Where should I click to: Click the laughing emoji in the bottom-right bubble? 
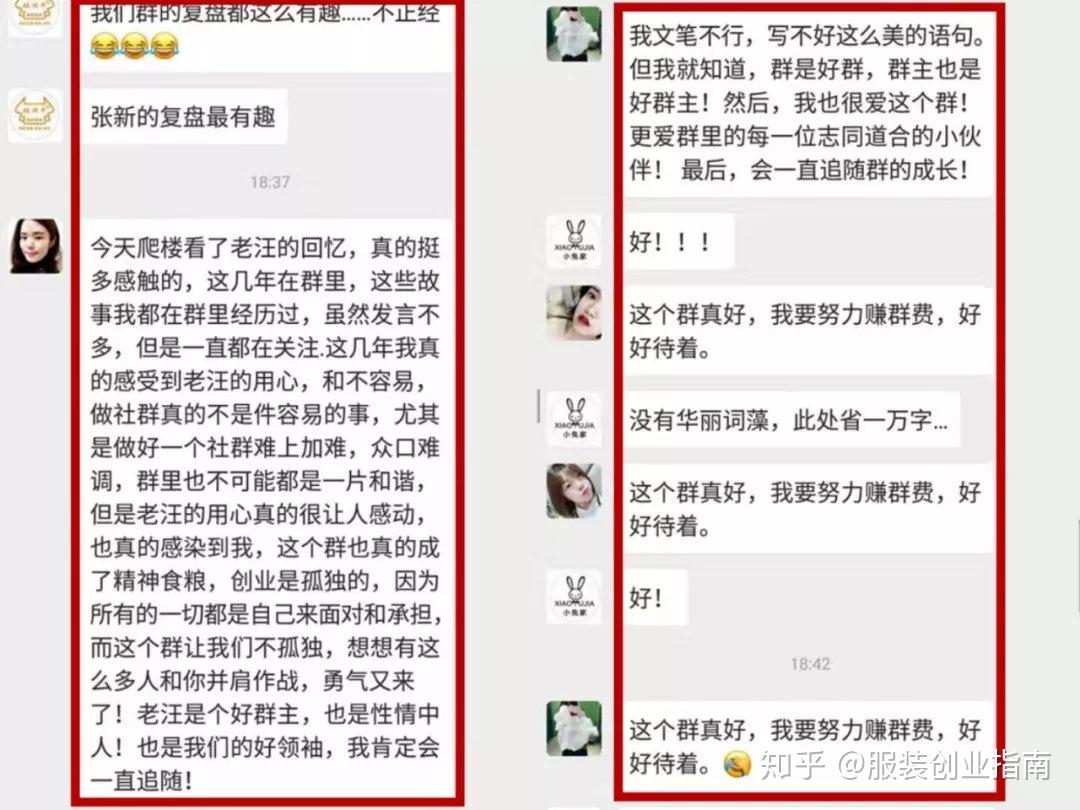point(736,764)
